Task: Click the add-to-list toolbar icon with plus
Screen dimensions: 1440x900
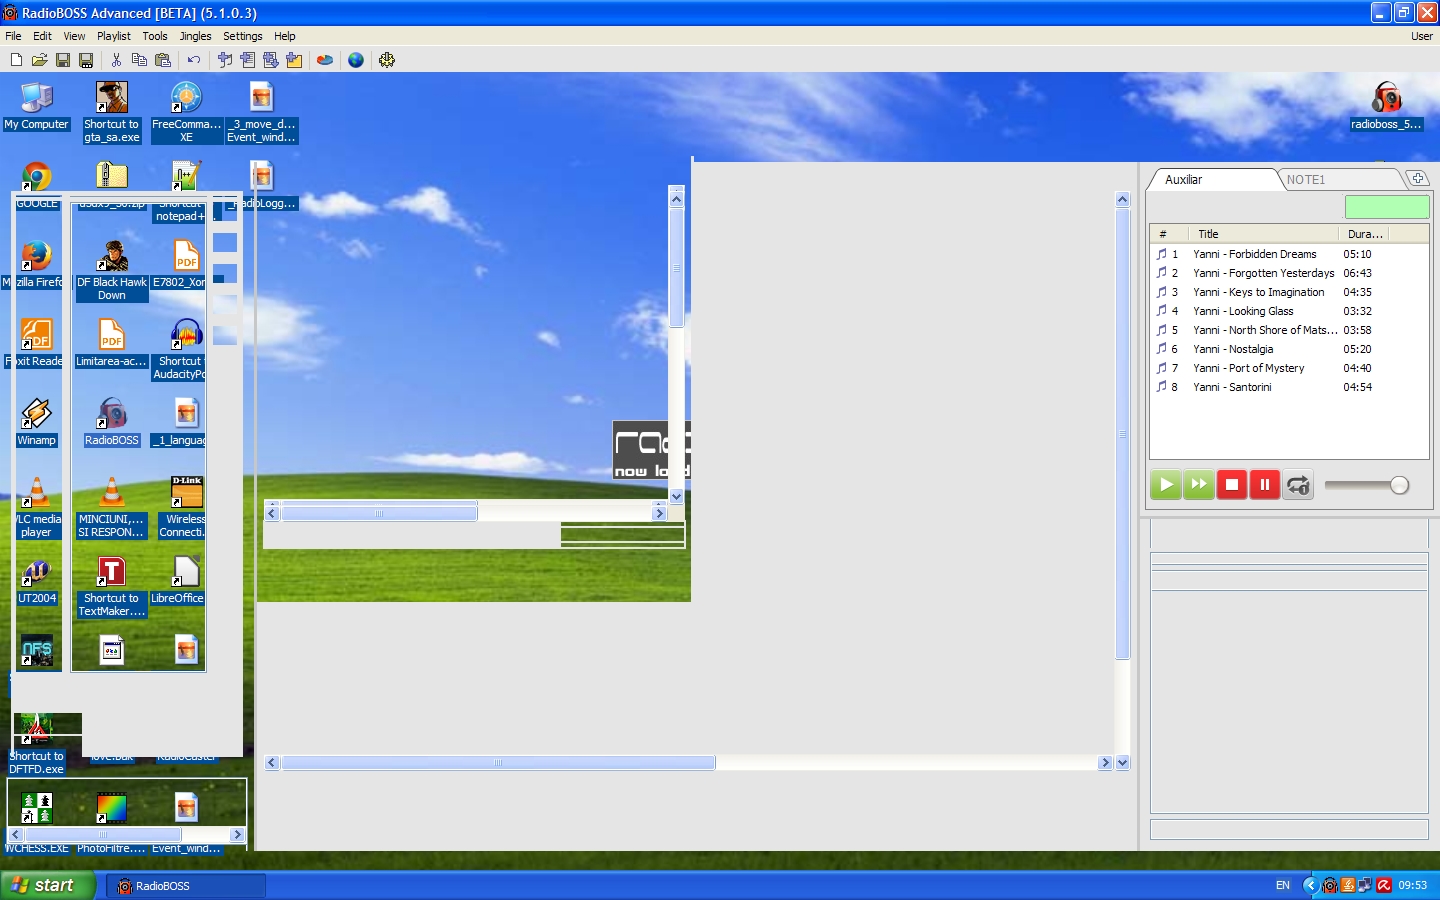Action: point(248,60)
